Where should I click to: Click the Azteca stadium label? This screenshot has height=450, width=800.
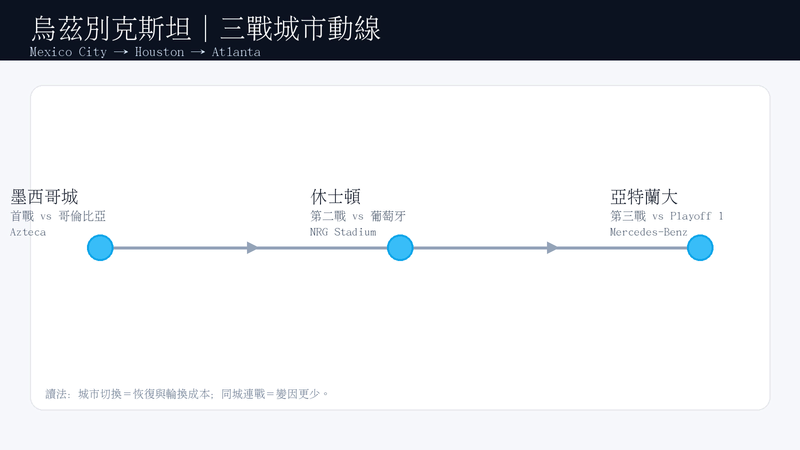pos(28,232)
